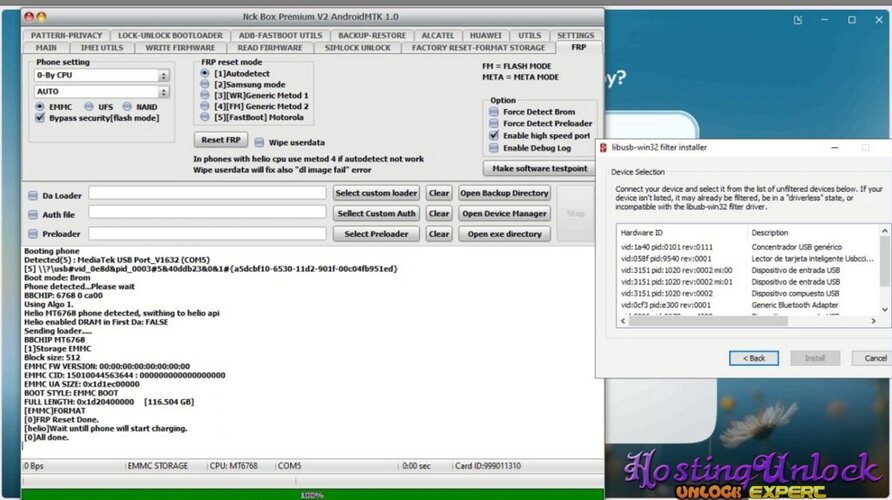Click Cancel in libusb installer
Image resolution: width=892 pixels, height=500 pixels.
(x=872, y=358)
